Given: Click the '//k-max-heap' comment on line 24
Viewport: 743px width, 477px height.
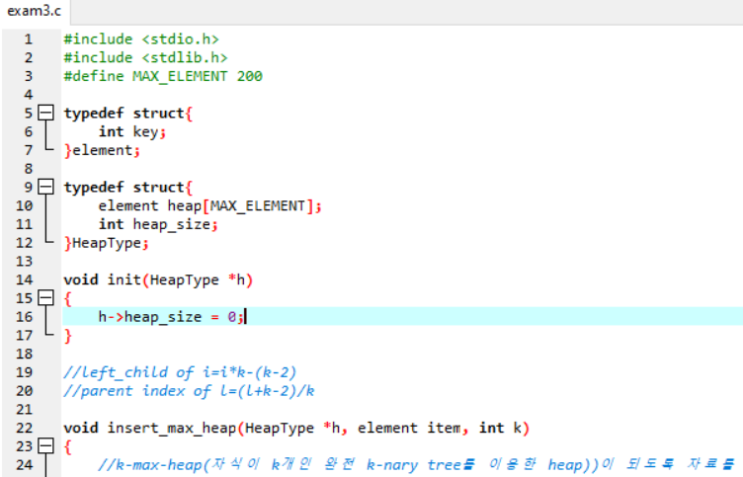Looking at the screenshot, I should tap(416, 465).
